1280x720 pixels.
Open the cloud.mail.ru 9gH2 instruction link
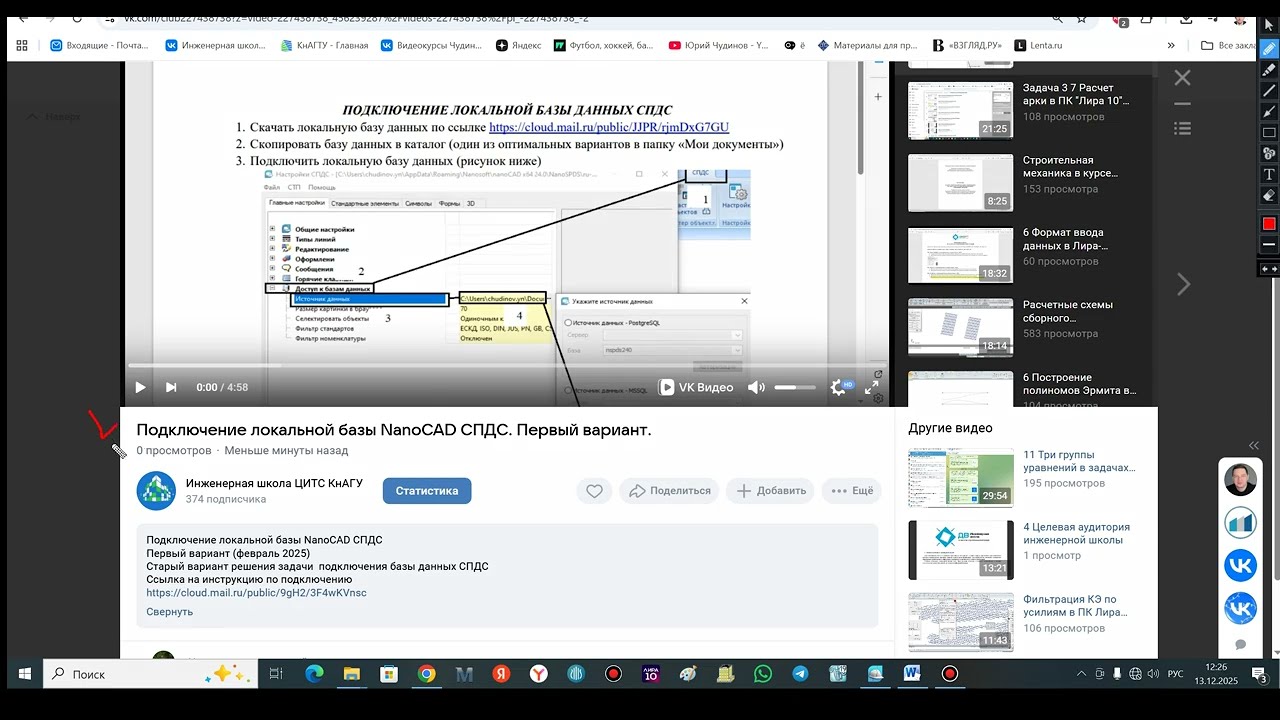coord(256,593)
